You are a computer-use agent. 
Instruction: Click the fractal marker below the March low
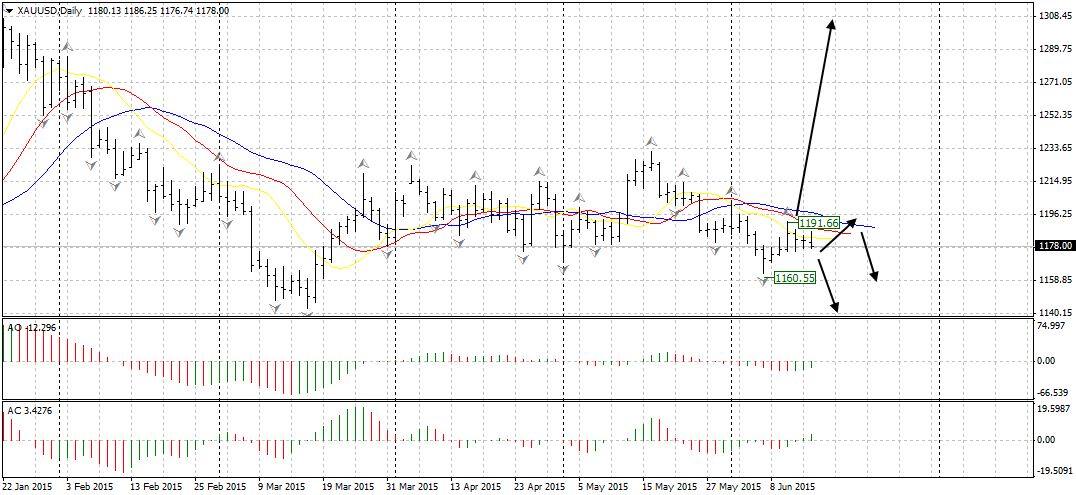(x=307, y=313)
